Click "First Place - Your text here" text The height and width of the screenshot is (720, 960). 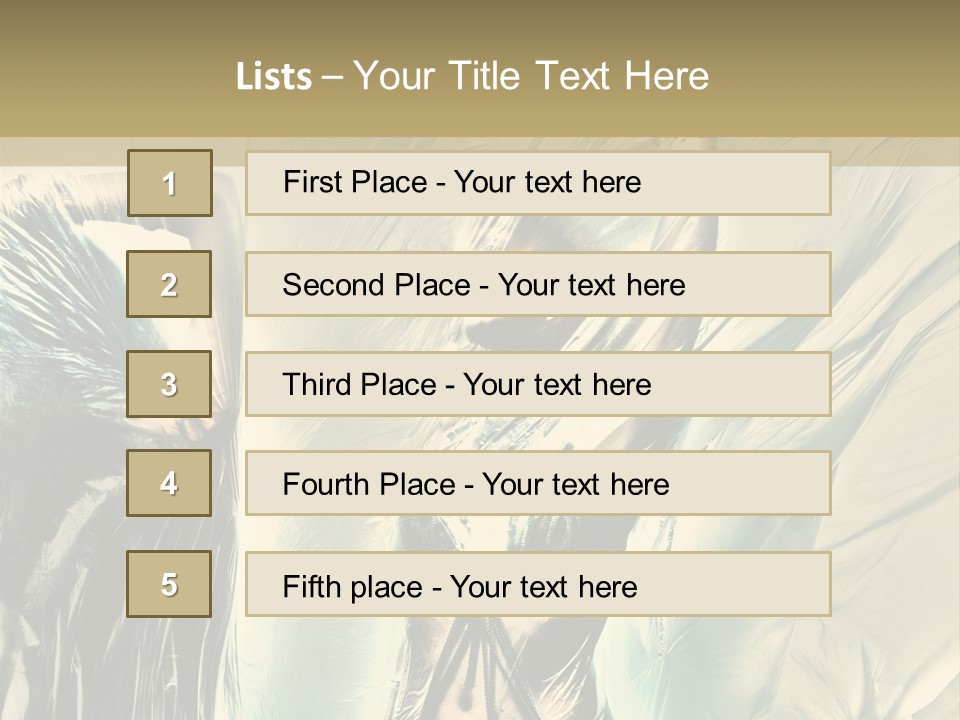coord(462,182)
